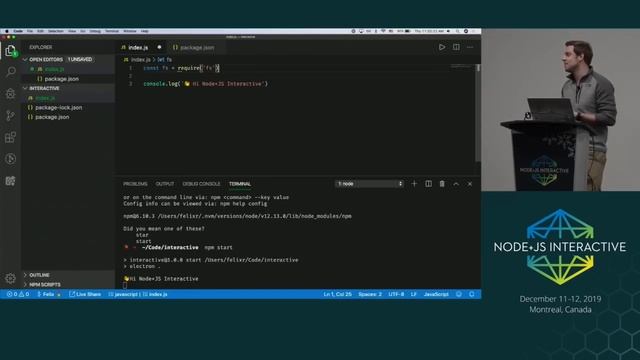Open the Explorer view in activity bar
The height and width of the screenshot is (360, 640).
[11, 51]
